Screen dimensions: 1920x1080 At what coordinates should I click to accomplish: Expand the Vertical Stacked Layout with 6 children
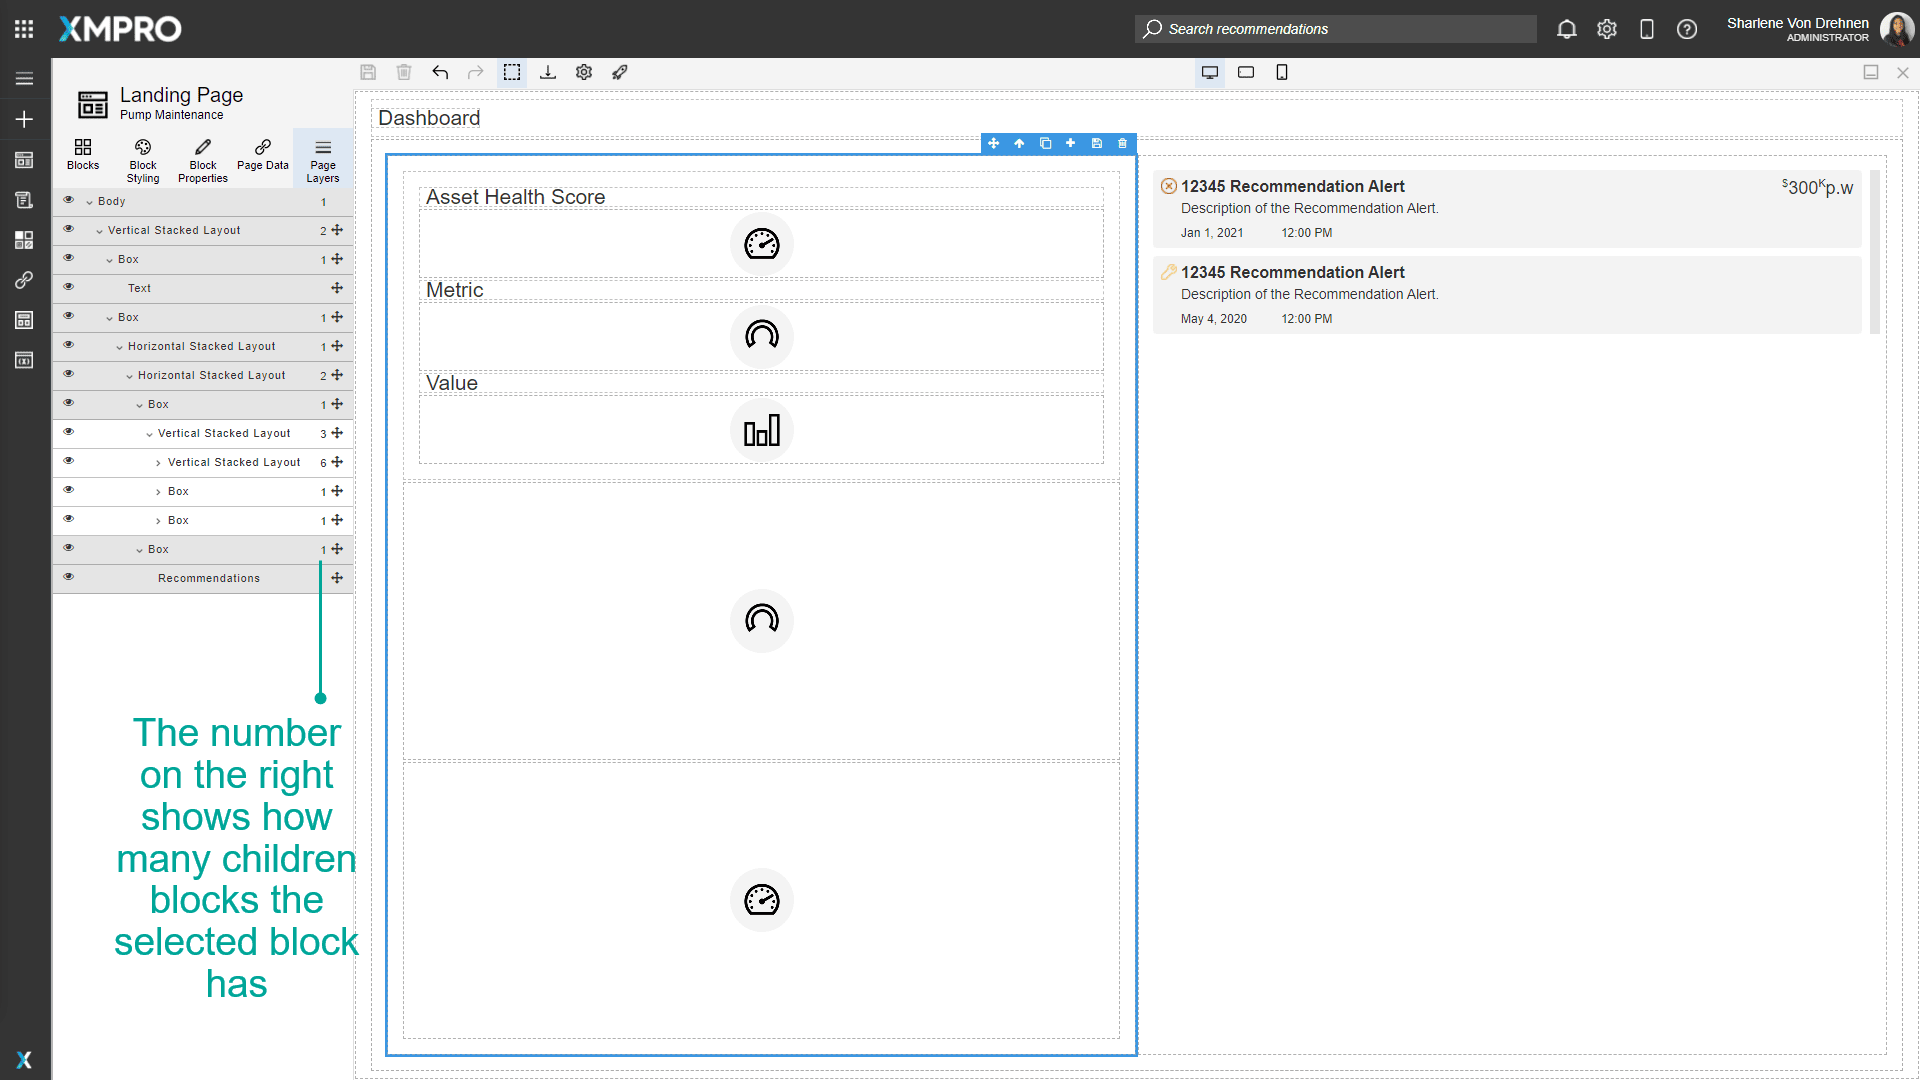click(158, 463)
